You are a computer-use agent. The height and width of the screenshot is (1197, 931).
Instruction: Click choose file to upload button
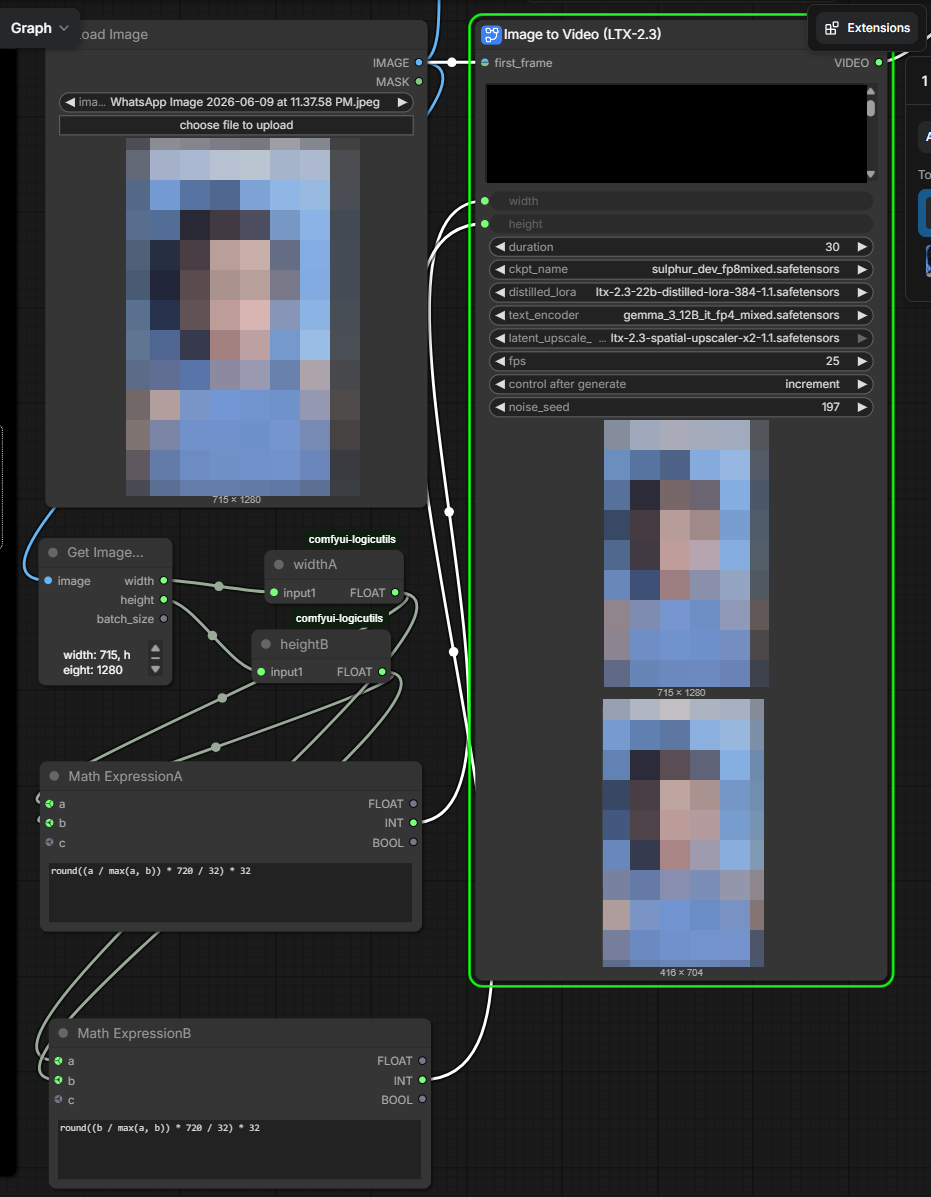236,125
